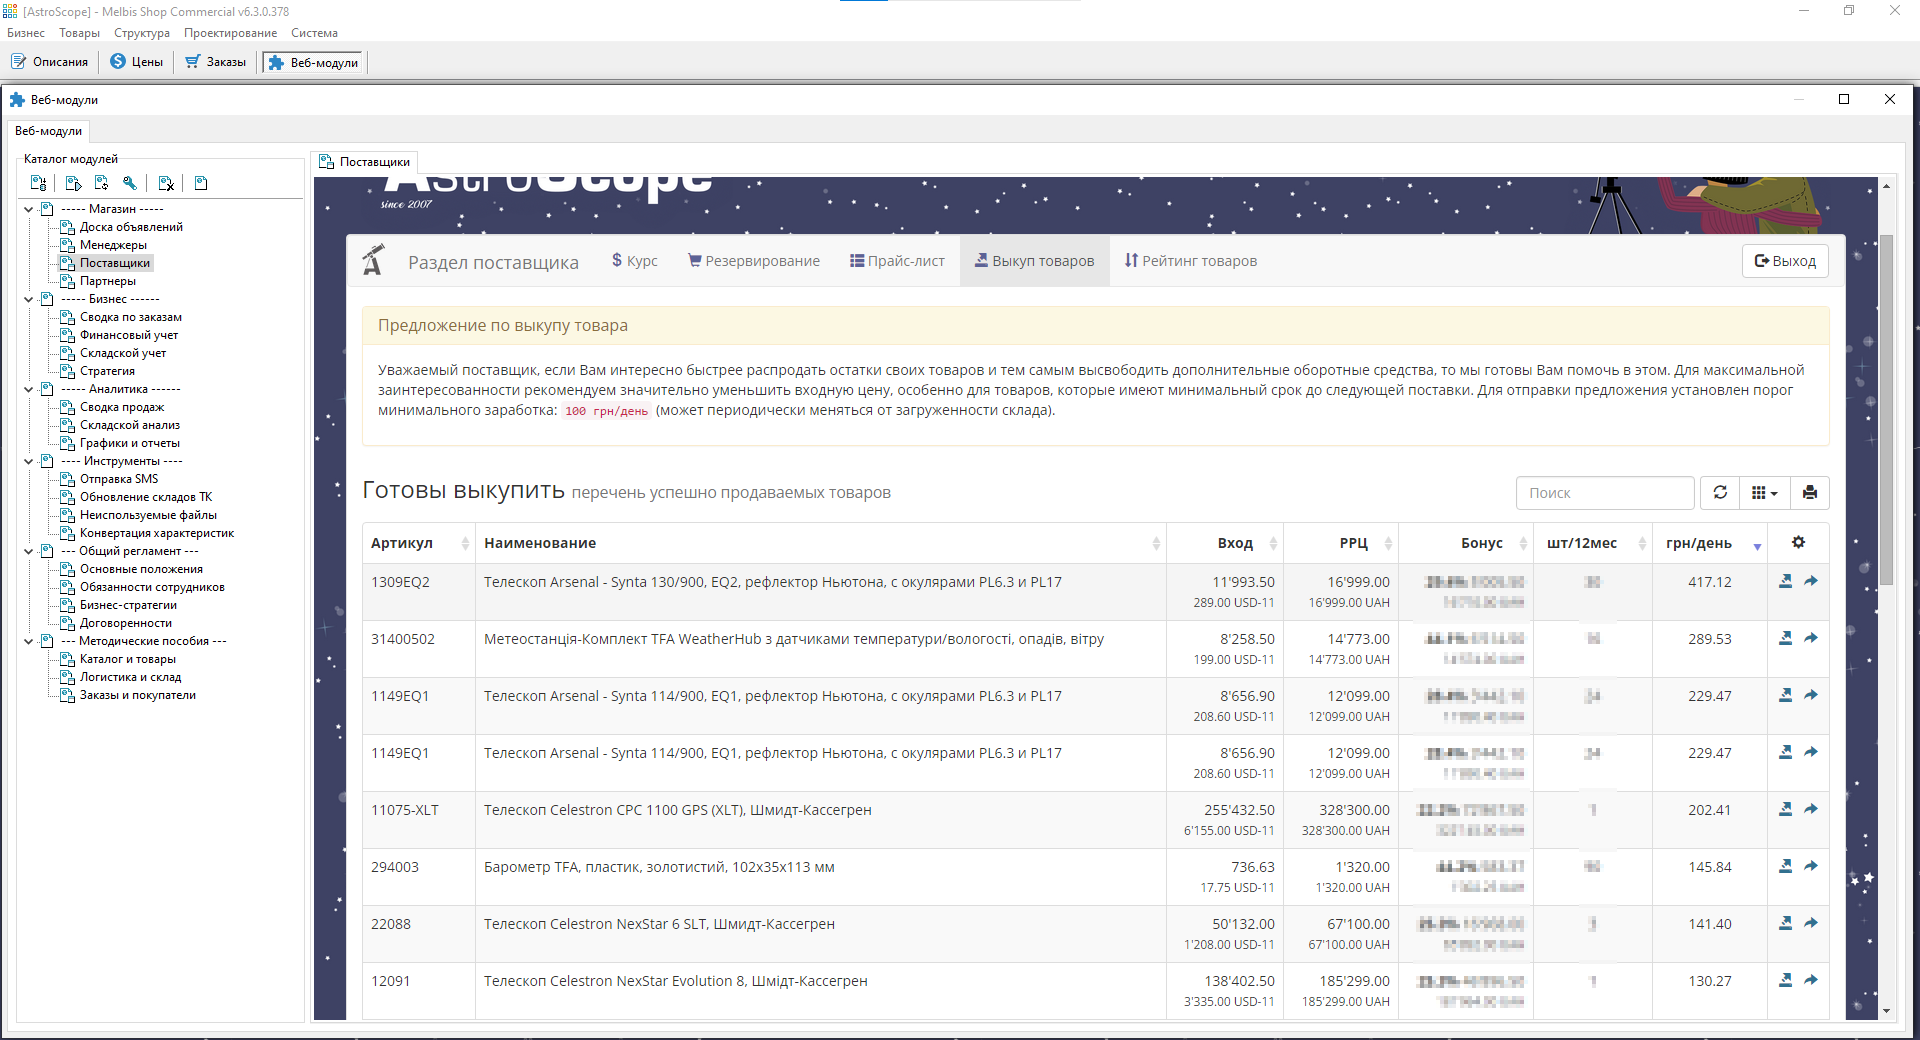Select Складской анализ in the module tree
Viewport: 1920px width, 1040px height.
(x=130, y=425)
